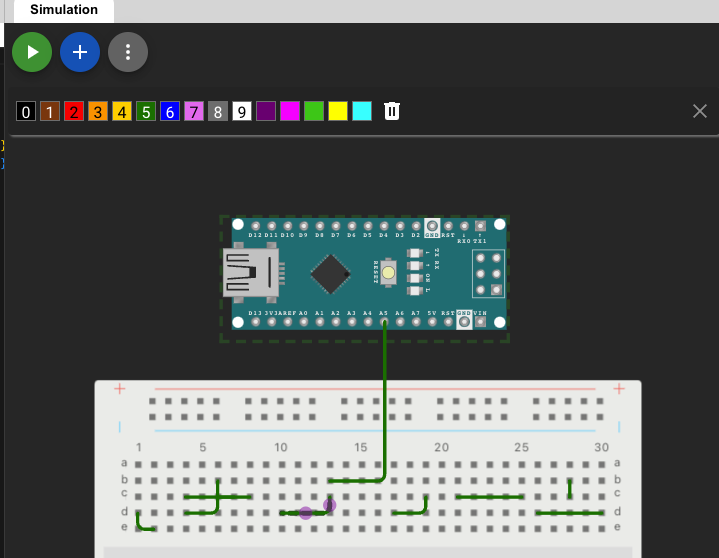This screenshot has width=719, height=558.
Task: Select the cyan color swatch
Action: [x=362, y=111]
